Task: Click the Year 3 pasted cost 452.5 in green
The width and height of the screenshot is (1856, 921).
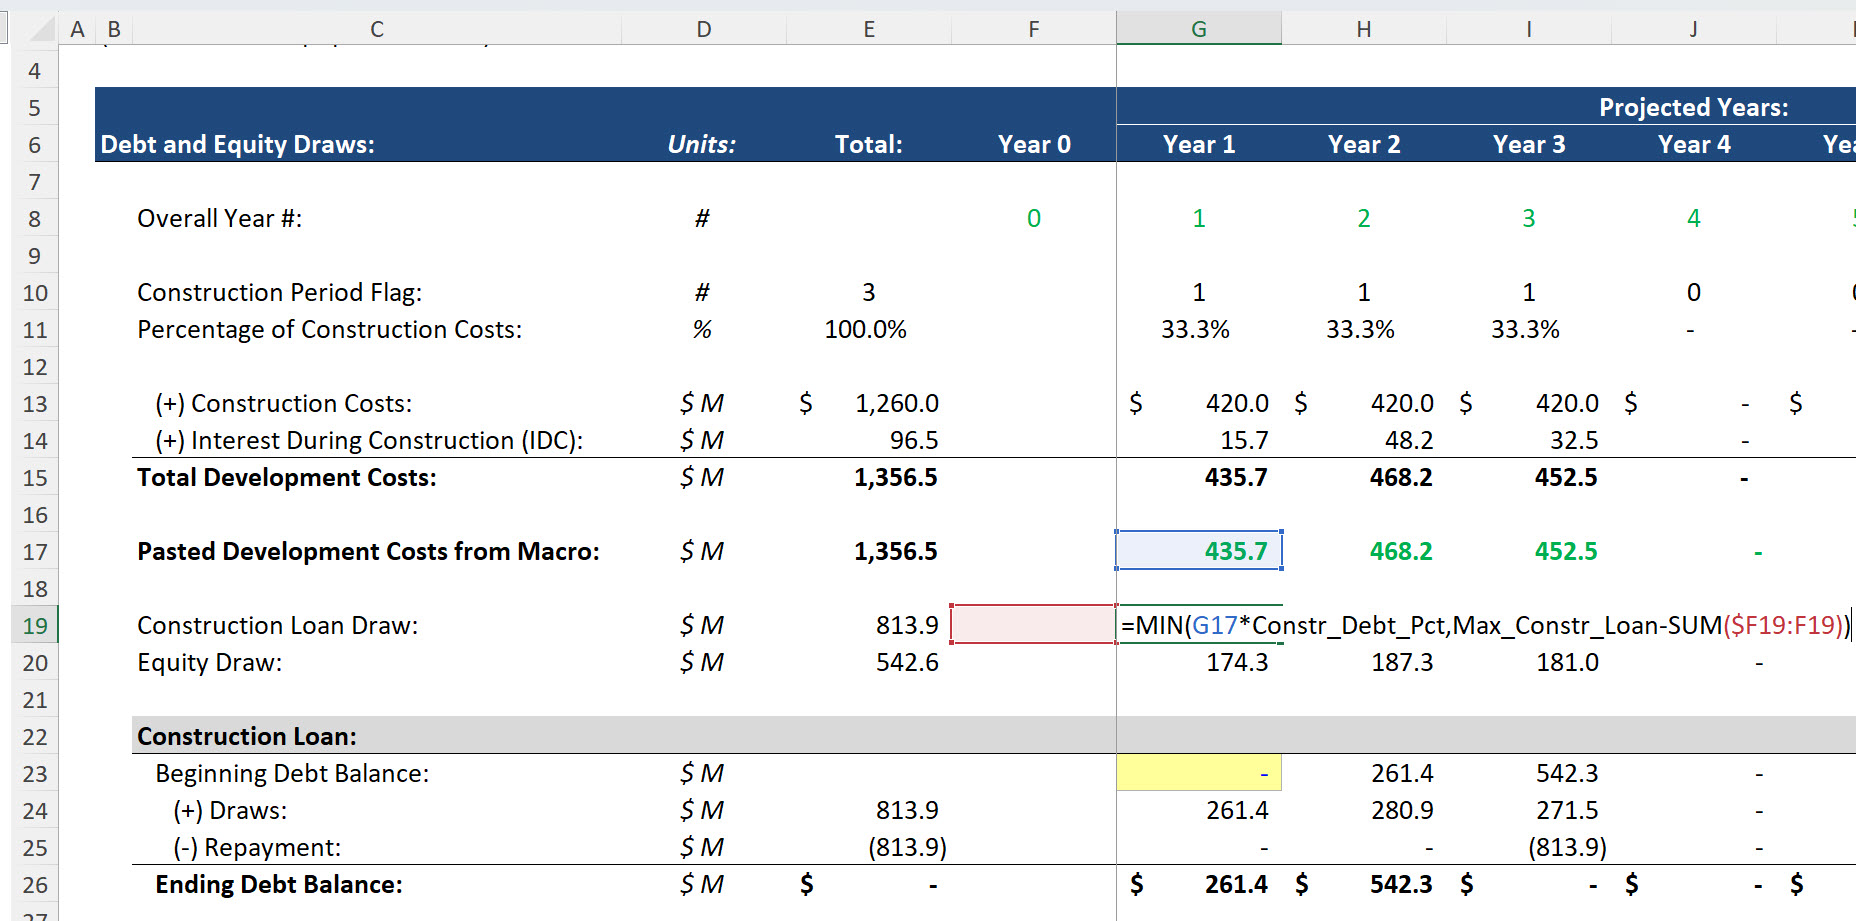Action: coord(1566,551)
